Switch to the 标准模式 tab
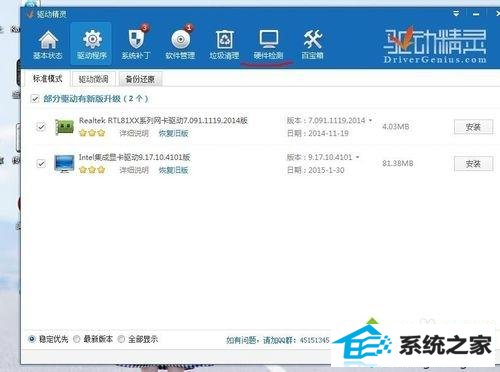 (47, 79)
